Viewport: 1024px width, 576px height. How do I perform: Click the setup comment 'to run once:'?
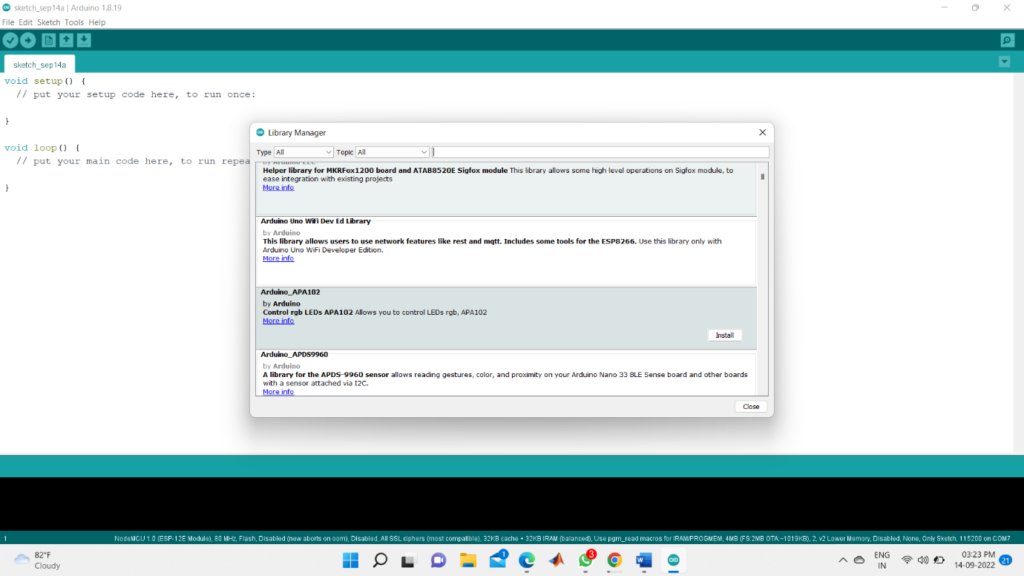tap(221, 95)
